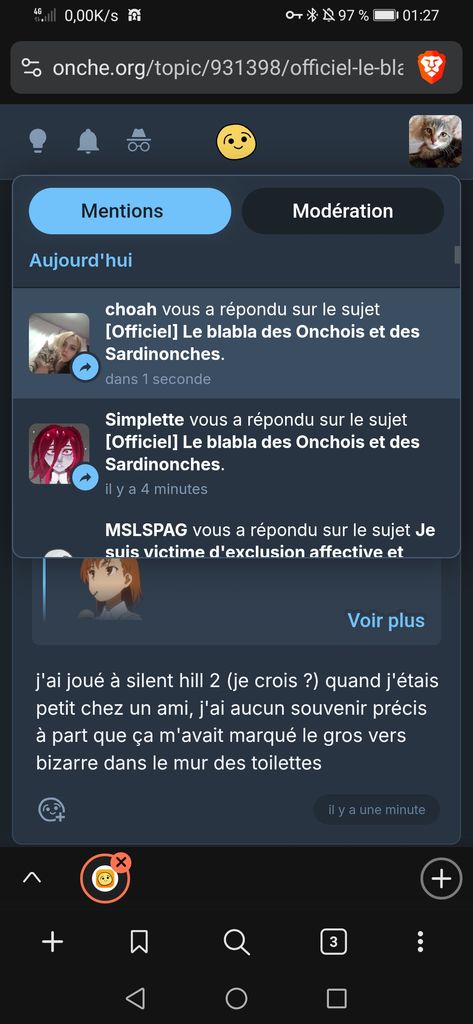Switch to the Mentions tab
The image size is (473, 1024).
click(130, 211)
